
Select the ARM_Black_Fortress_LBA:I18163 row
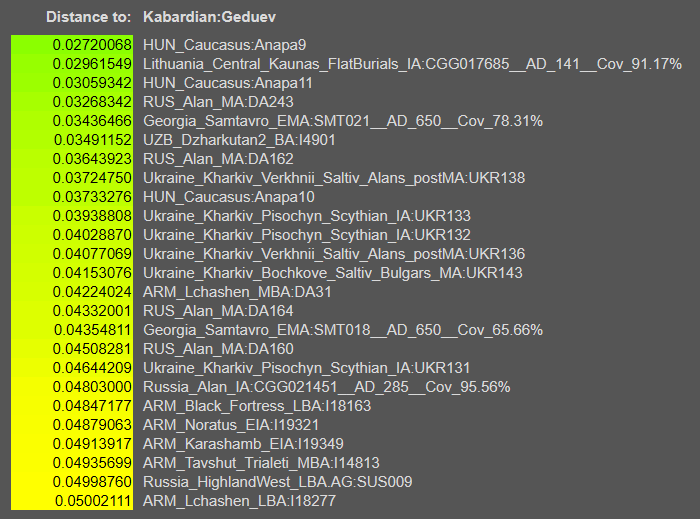click(x=257, y=406)
